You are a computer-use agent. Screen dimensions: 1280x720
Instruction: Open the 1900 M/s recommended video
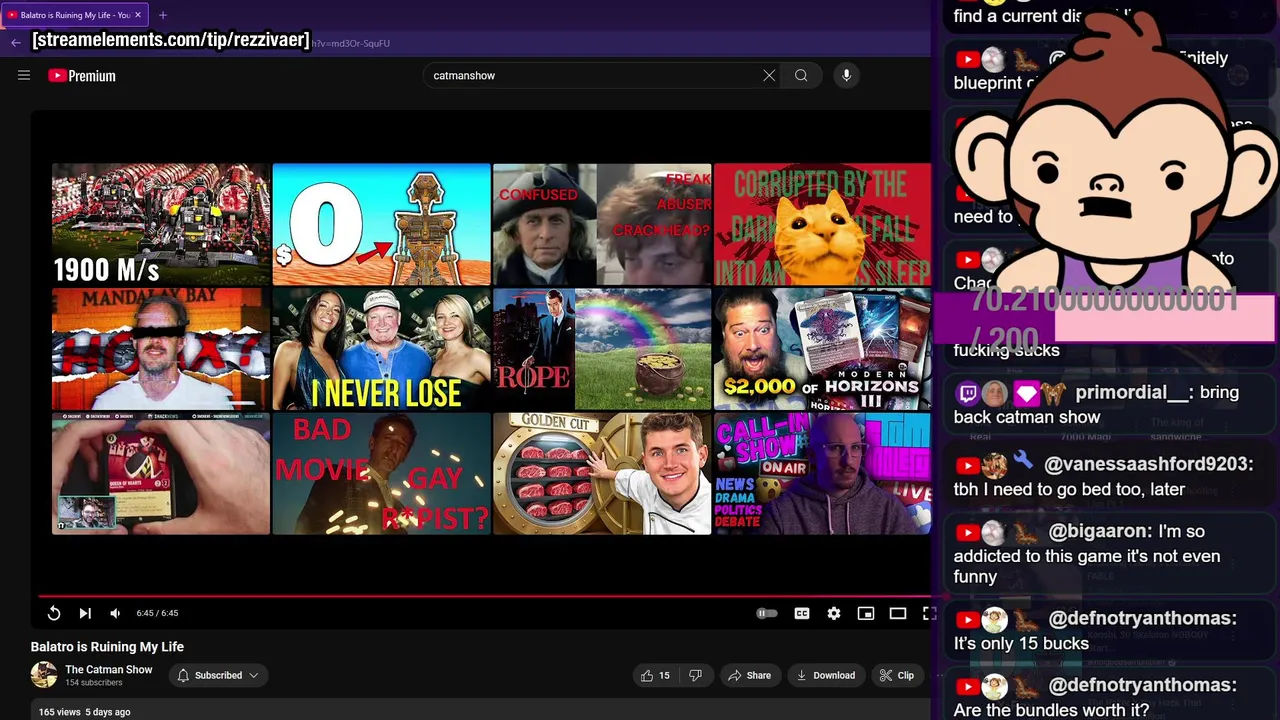(x=161, y=225)
